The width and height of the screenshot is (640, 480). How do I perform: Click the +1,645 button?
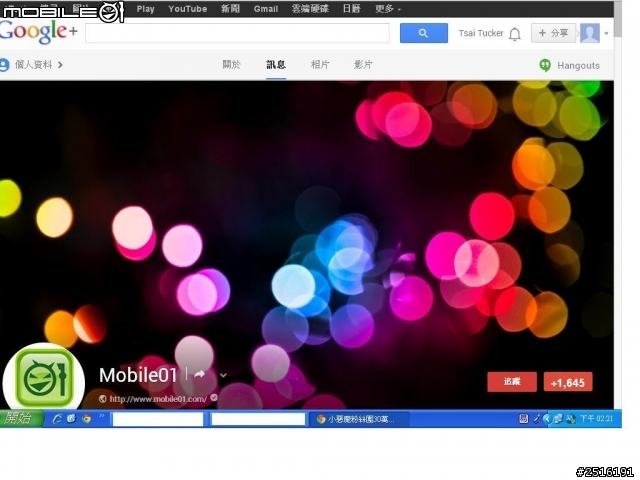click(x=568, y=382)
